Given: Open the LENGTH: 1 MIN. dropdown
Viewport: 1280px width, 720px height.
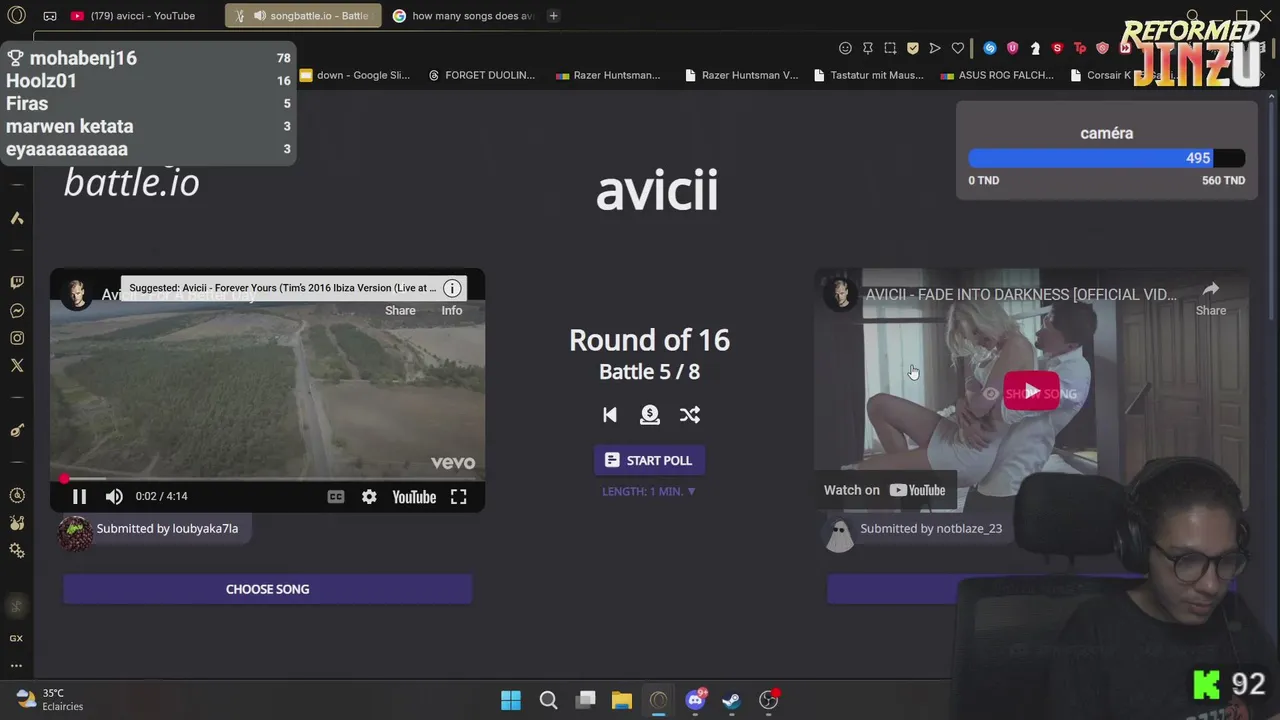Looking at the screenshot, I should point(649,491).
